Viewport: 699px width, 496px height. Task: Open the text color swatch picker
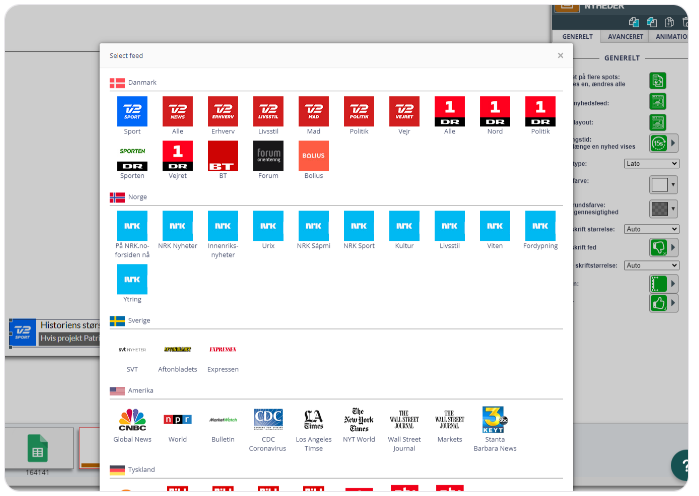tap(663, 184)
